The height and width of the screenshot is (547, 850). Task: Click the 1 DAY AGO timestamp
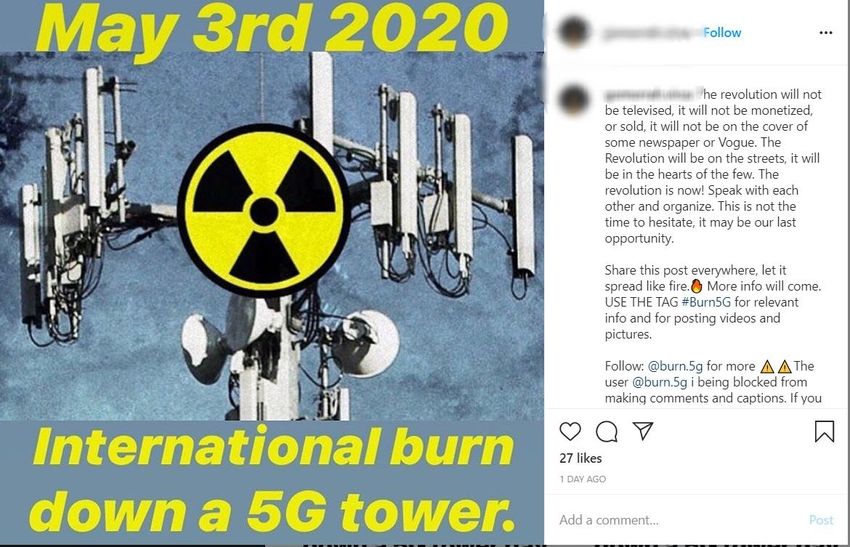click(x=583, y=479)
